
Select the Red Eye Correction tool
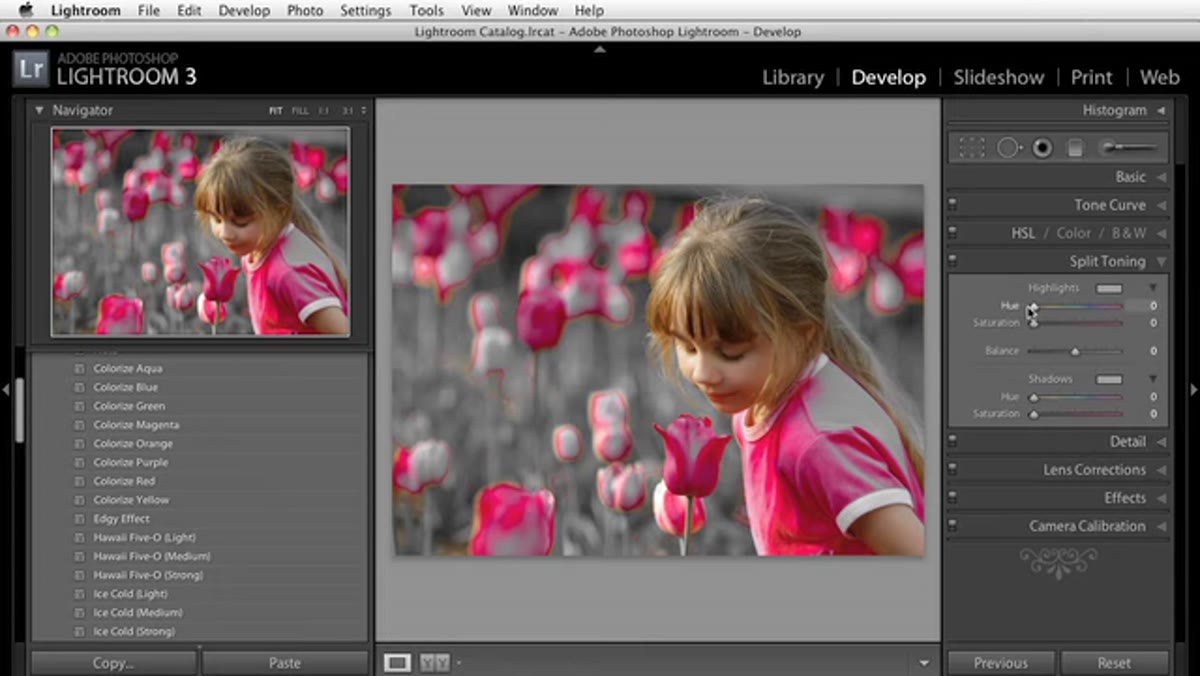pos(1042,148)
